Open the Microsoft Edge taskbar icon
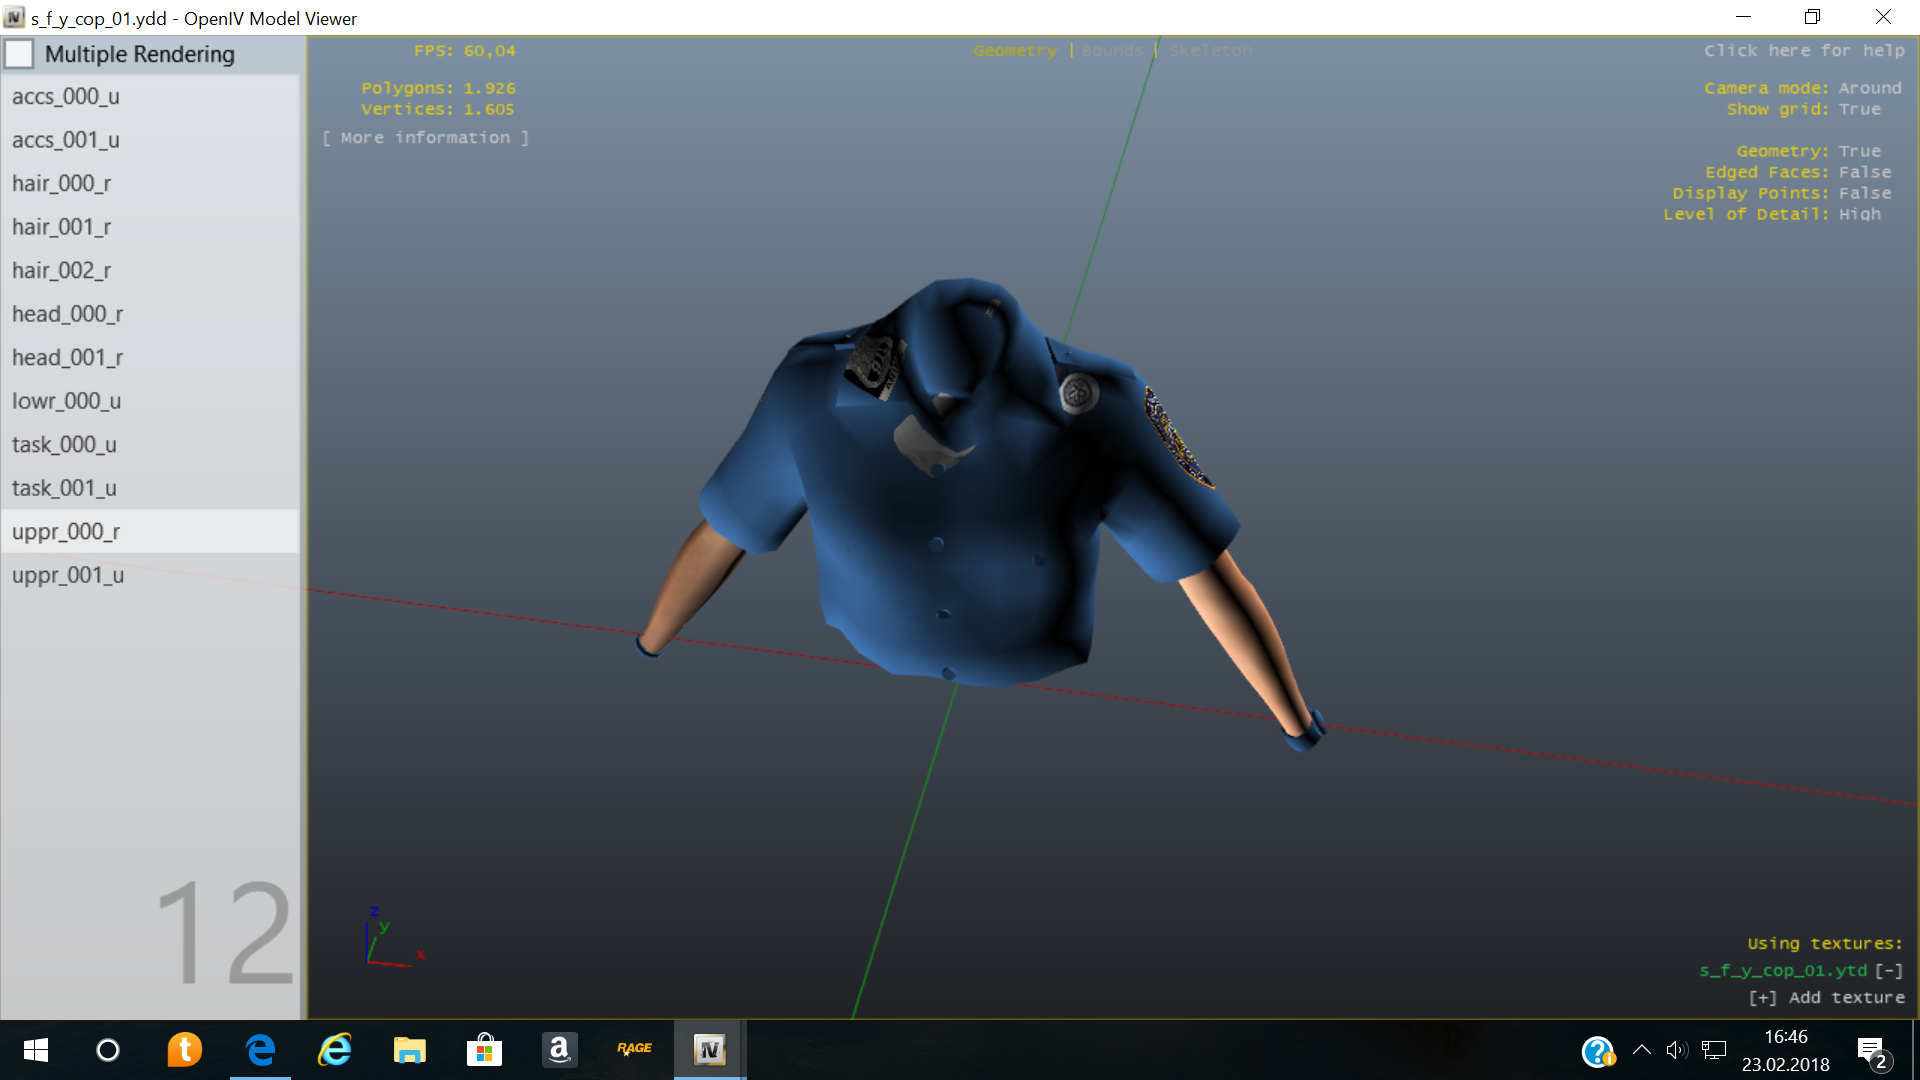The width and height of the screenshot is (1920, 1080). (x=260, y=1050)
